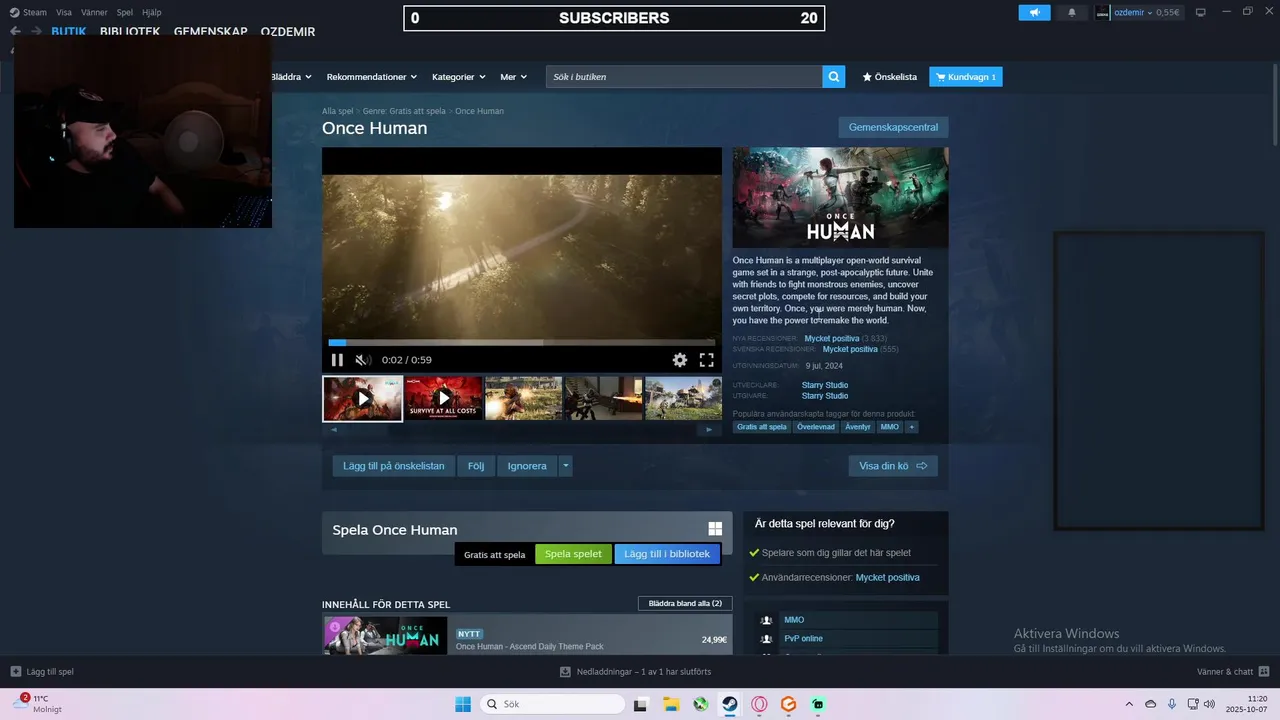The image size is (1280, 720).
Task: Click Mycket positiva user reviews link
Action: click(887, 577)
